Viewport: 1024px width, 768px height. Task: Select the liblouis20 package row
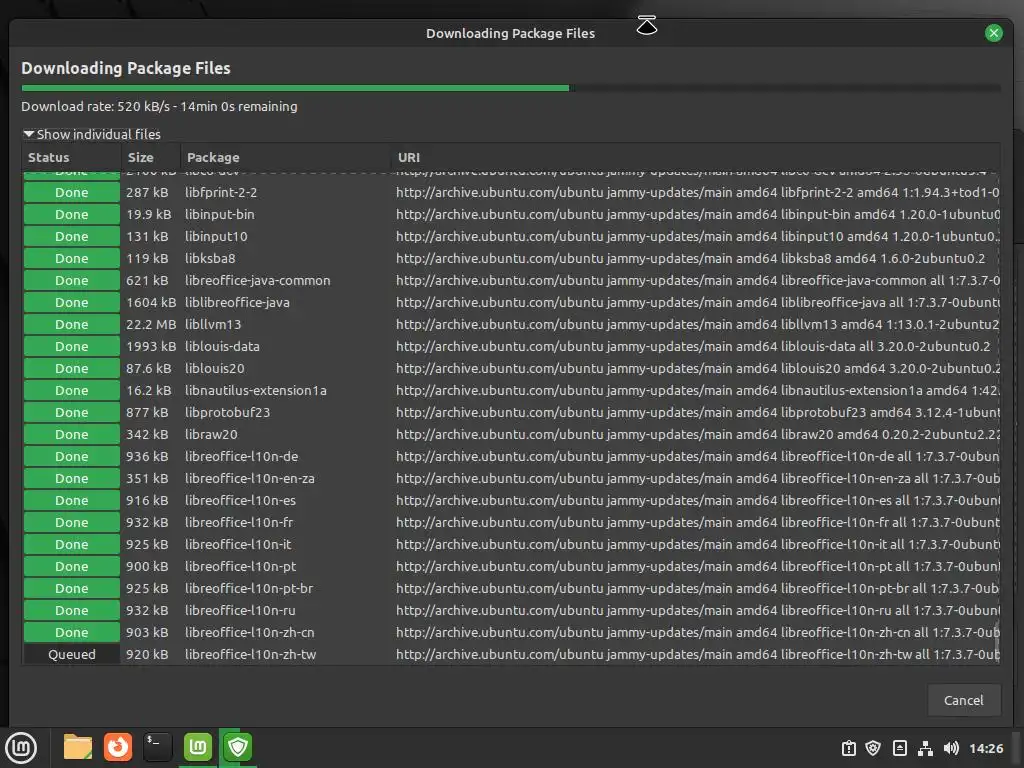tap(511, 368)
